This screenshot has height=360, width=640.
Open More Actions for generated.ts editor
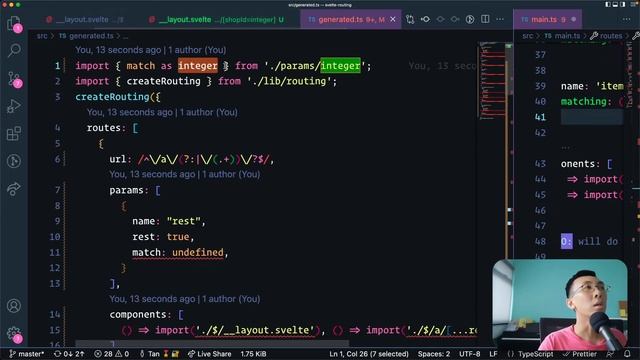pos(500,19)
